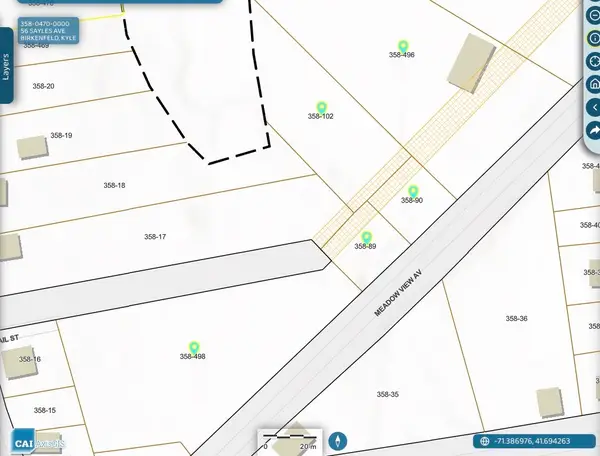Click the coordinates readout box
Screen dimensions: 600x456
[x=535, y=441]
